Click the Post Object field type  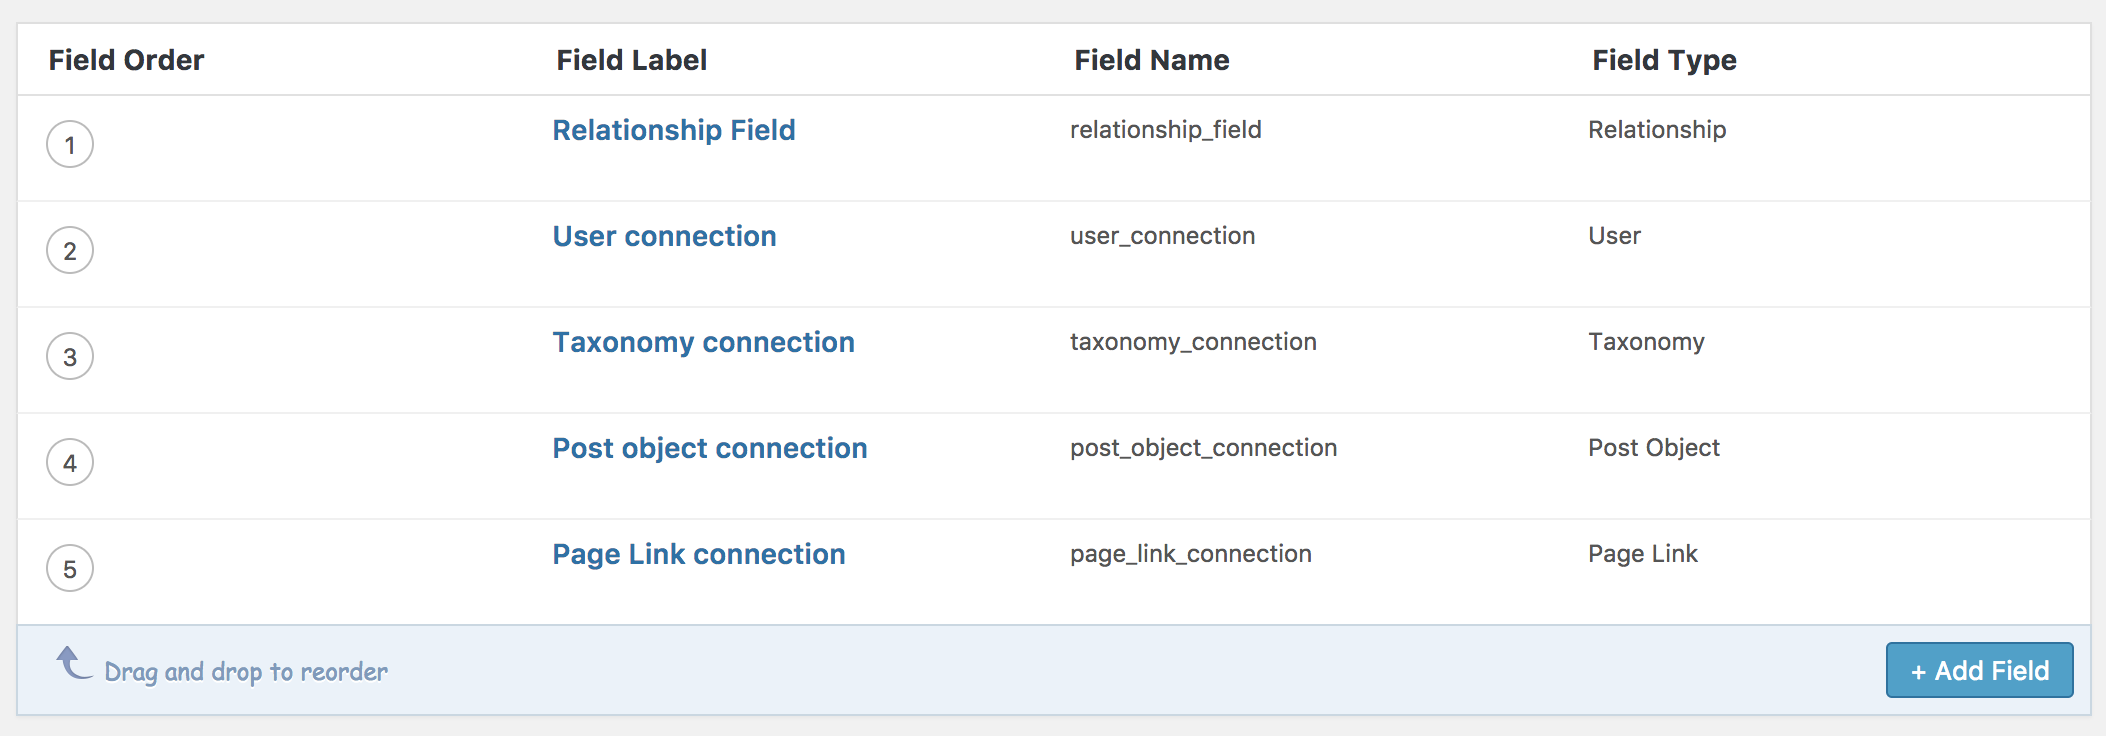tap(1654, 448)
